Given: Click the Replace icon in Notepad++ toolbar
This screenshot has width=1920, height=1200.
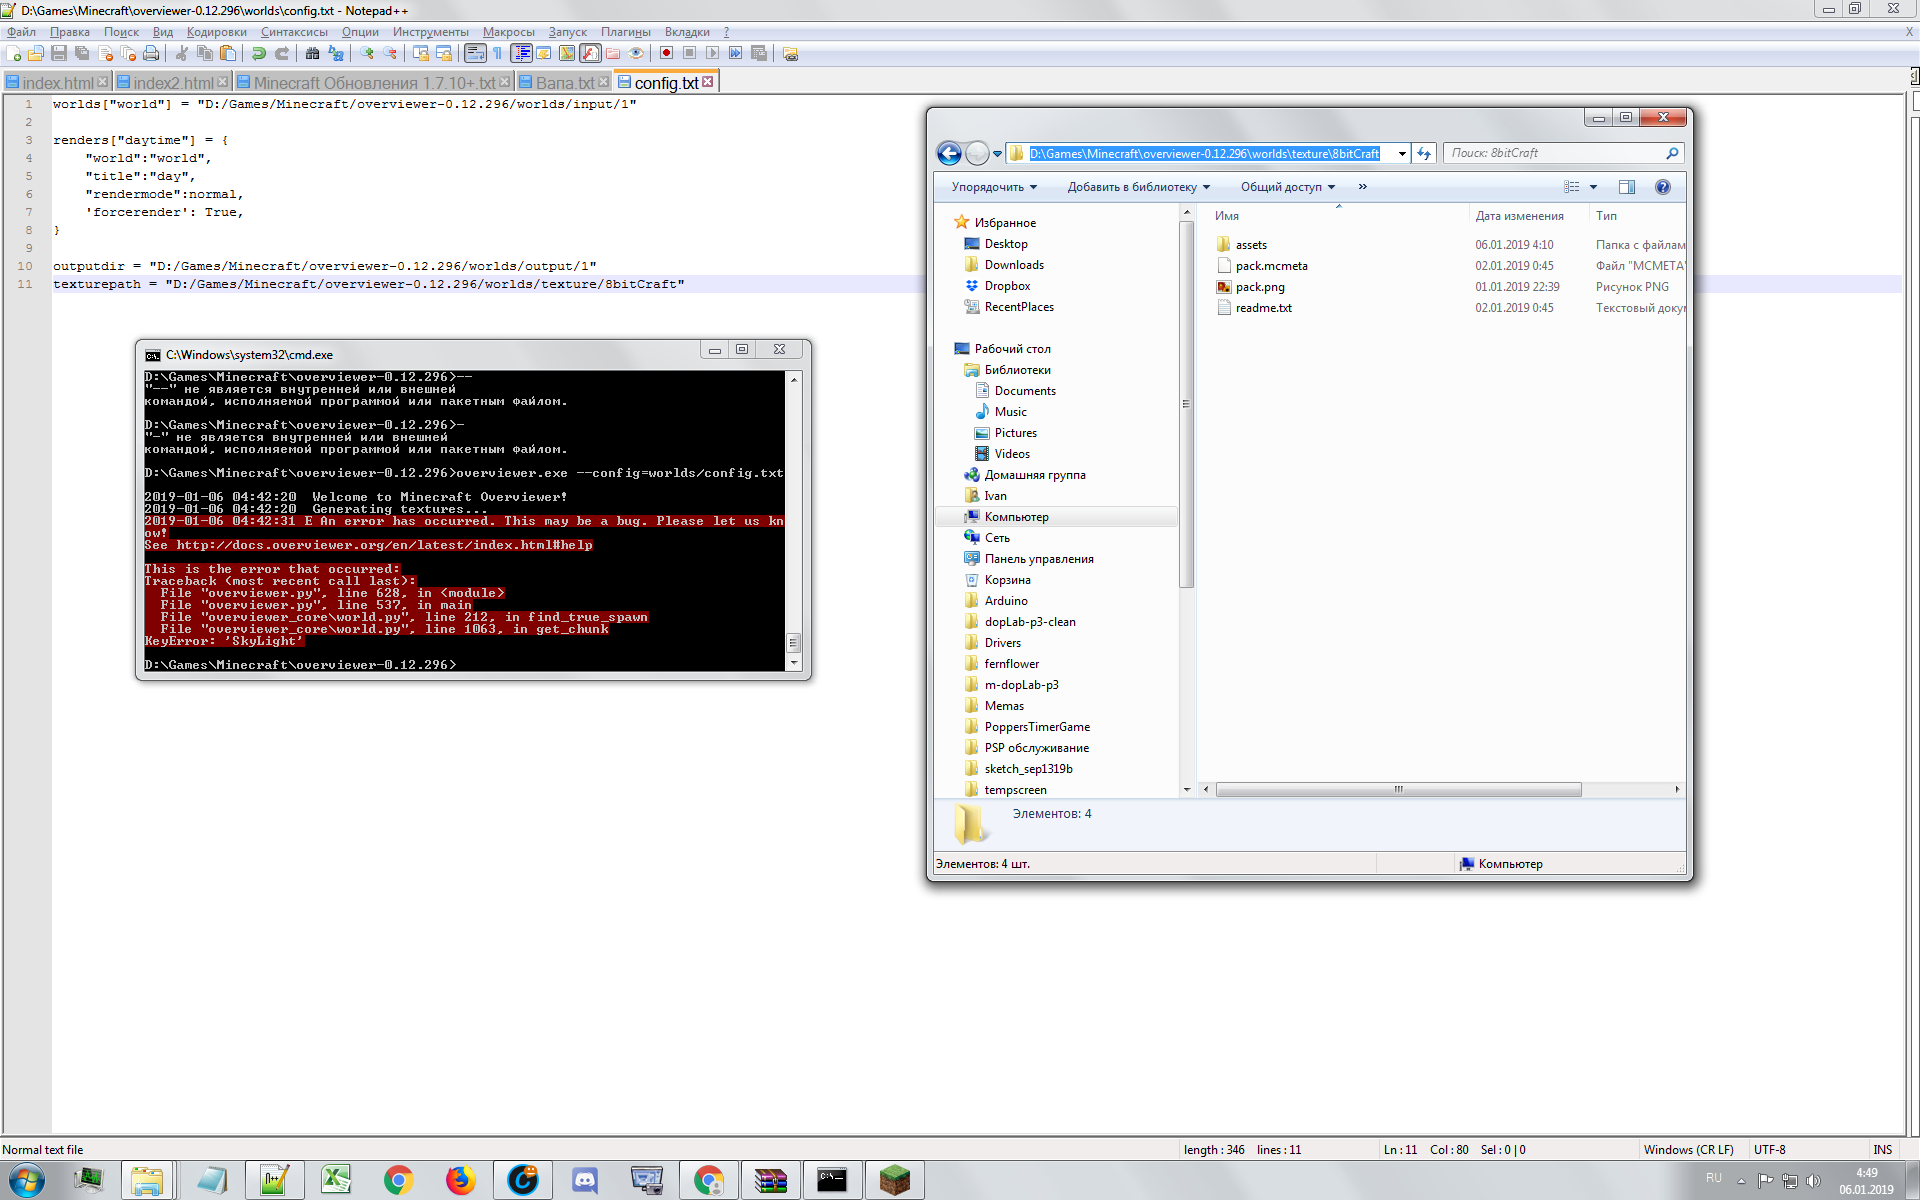Looking at the screenshot, I should [x=336, y=53].
